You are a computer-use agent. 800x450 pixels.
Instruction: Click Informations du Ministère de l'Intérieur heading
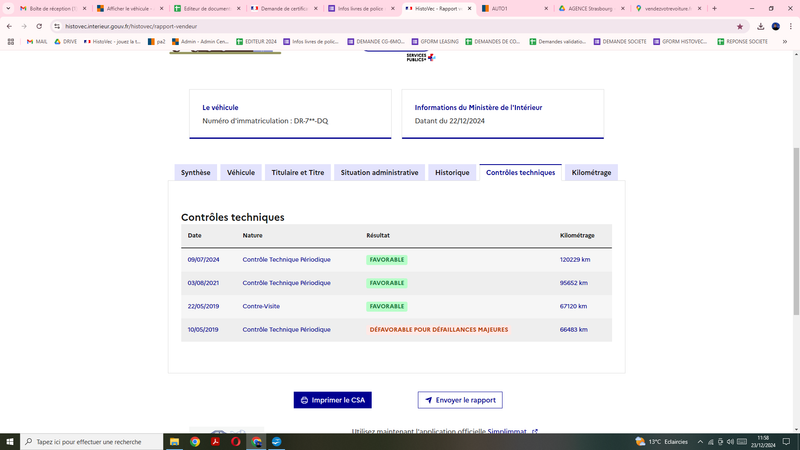478,108
